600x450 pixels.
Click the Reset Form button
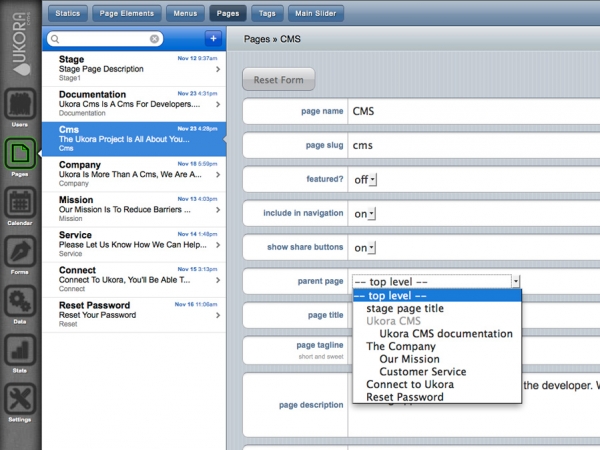(279, 80)
